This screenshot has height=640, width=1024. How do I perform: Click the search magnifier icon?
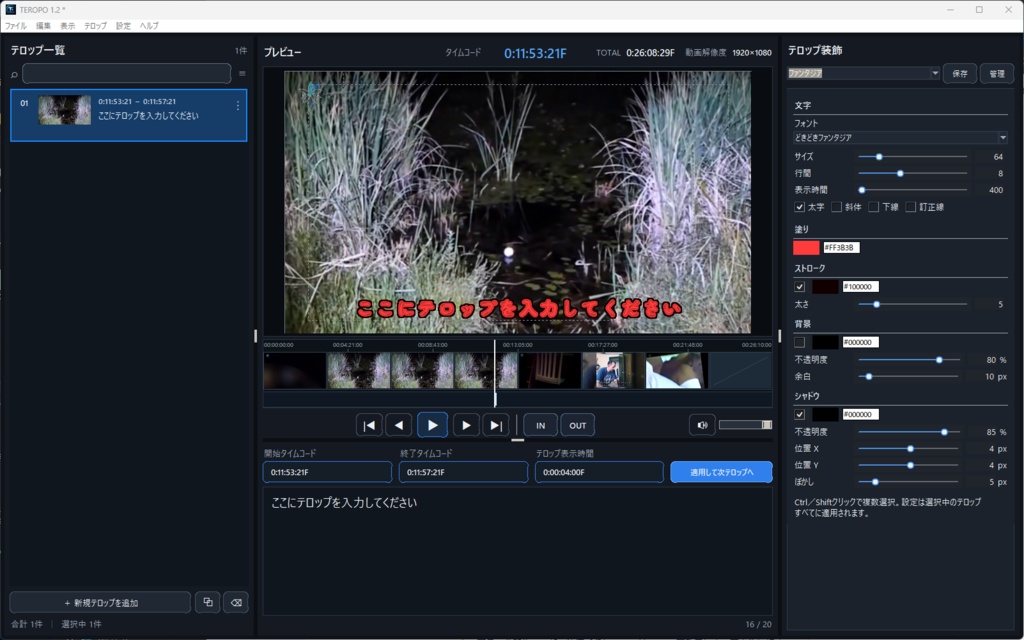[14, 74]
